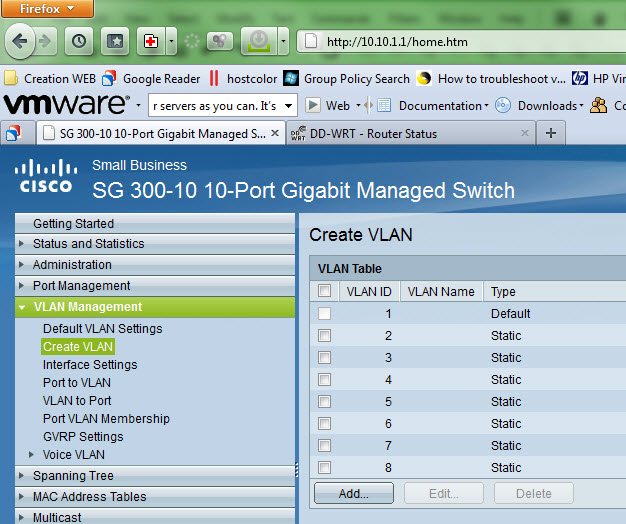The width and height of the screenshot is (626, 524).
Task: Click the red cross toolbar icon
Action: click(151, 41)
